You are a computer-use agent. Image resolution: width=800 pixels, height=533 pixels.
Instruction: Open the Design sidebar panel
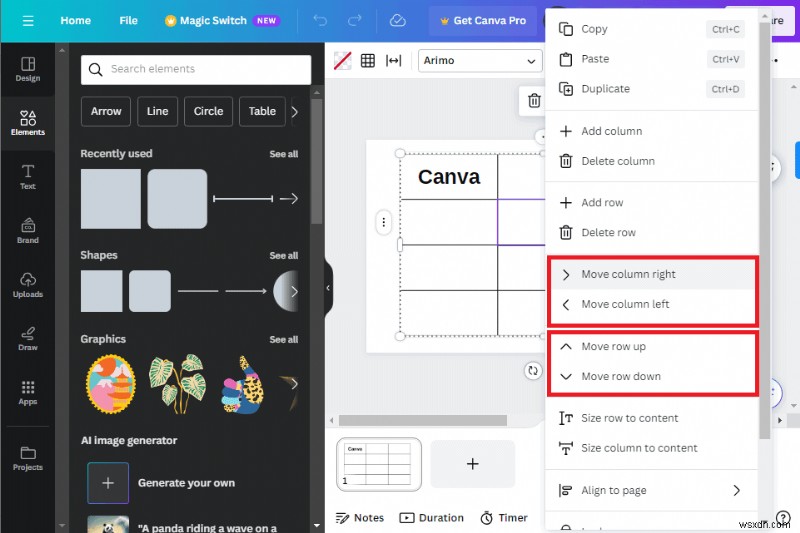[x=28, y=69]
